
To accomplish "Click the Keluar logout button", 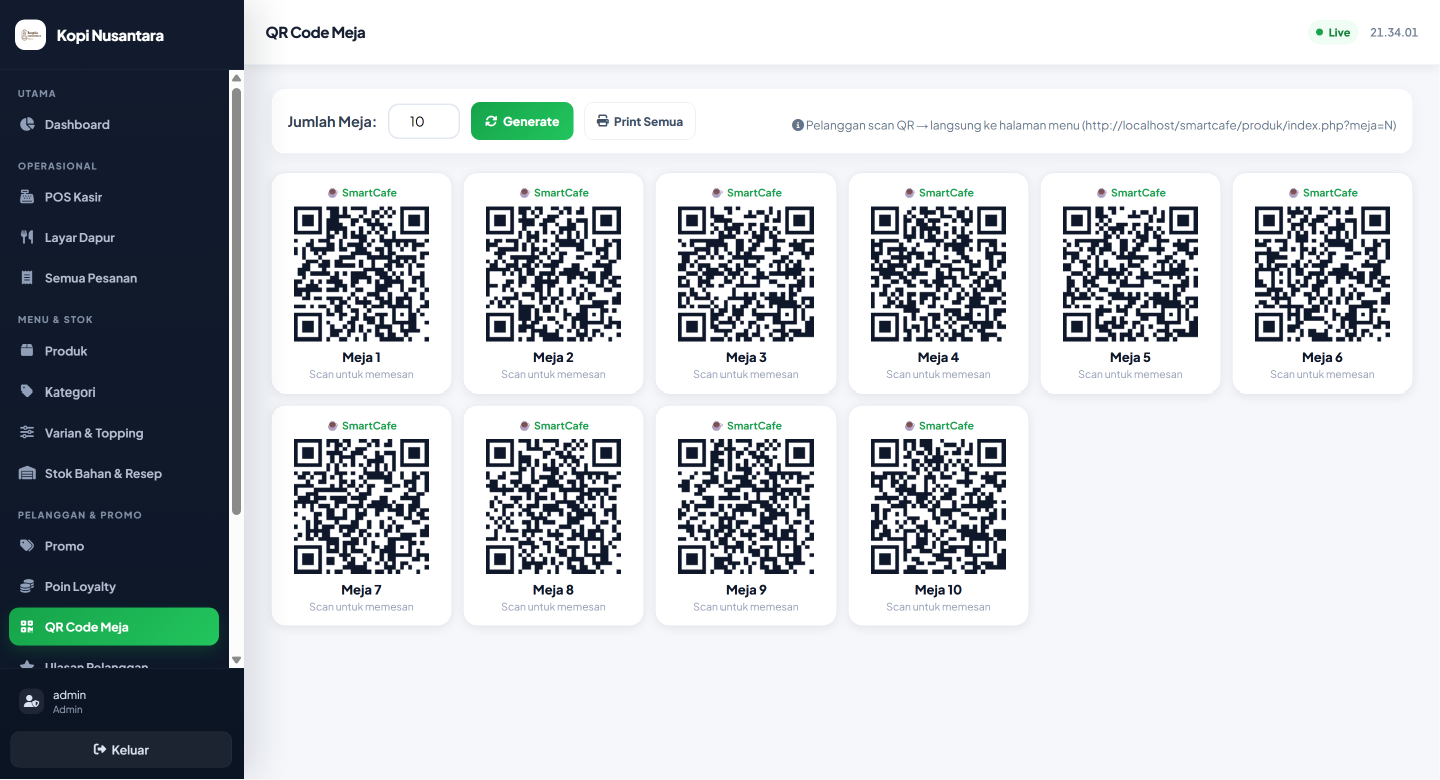I will coord(121,750).
